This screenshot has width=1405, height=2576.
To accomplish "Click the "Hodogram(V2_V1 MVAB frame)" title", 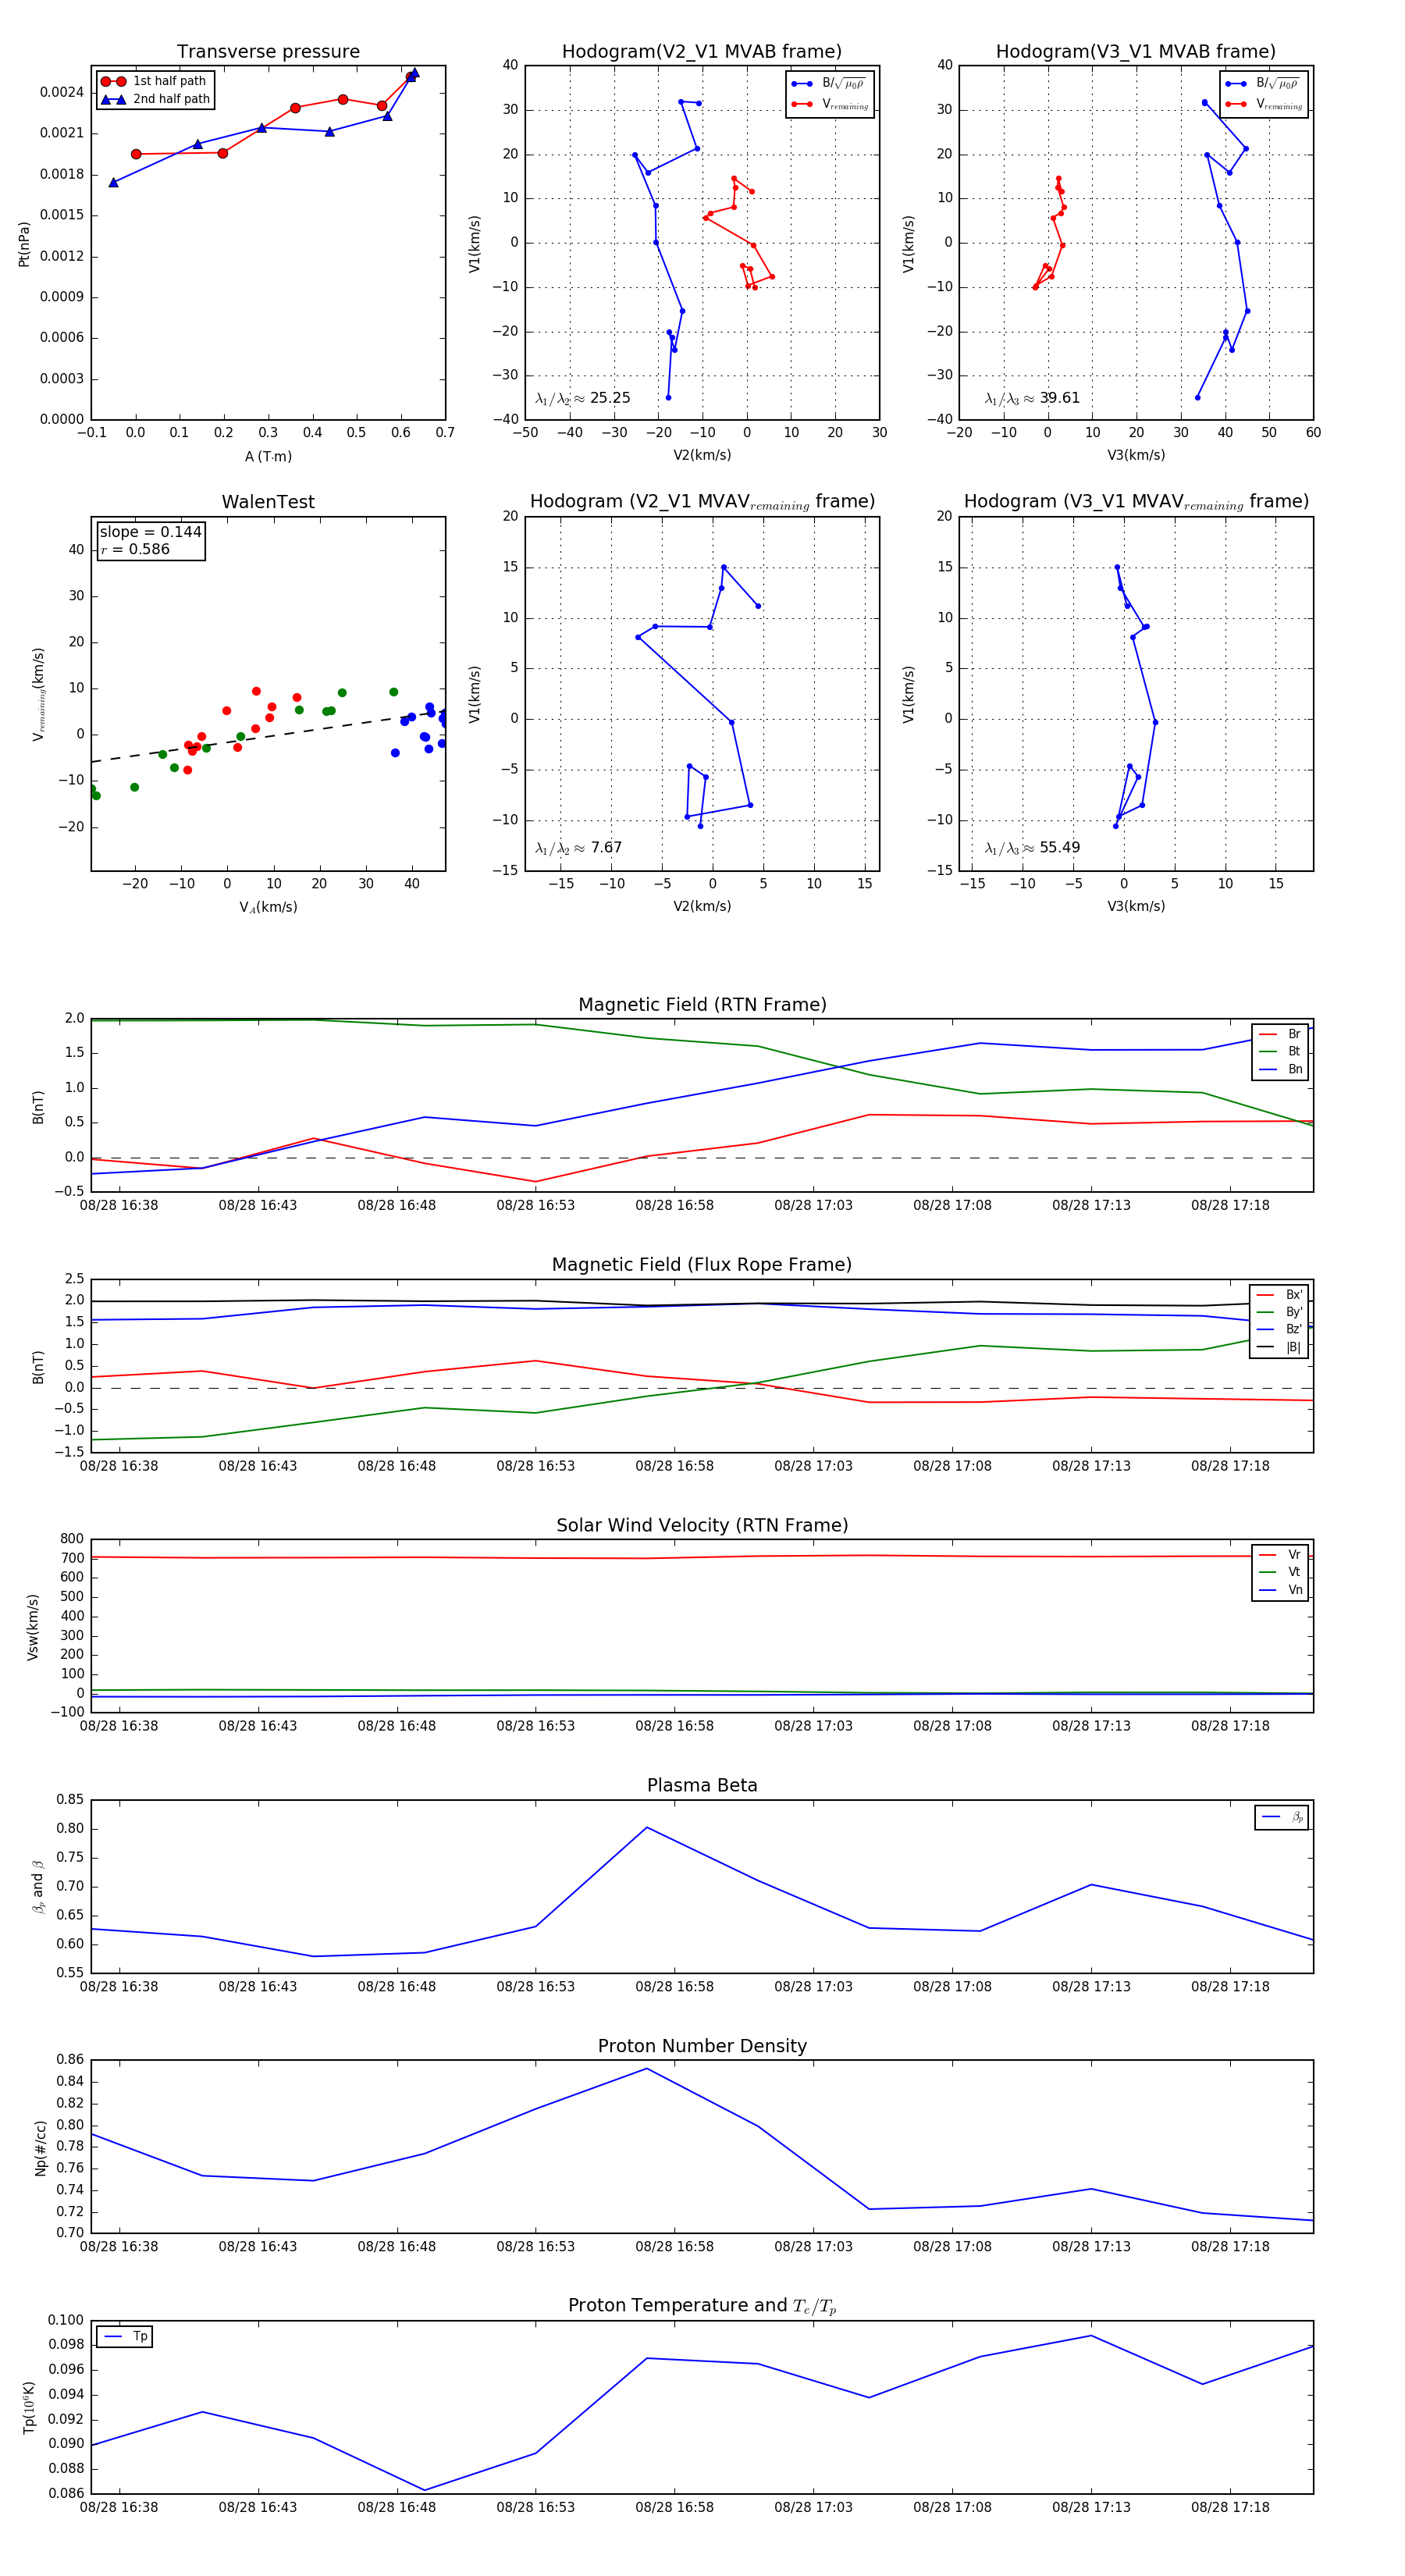I will (702, 52).
